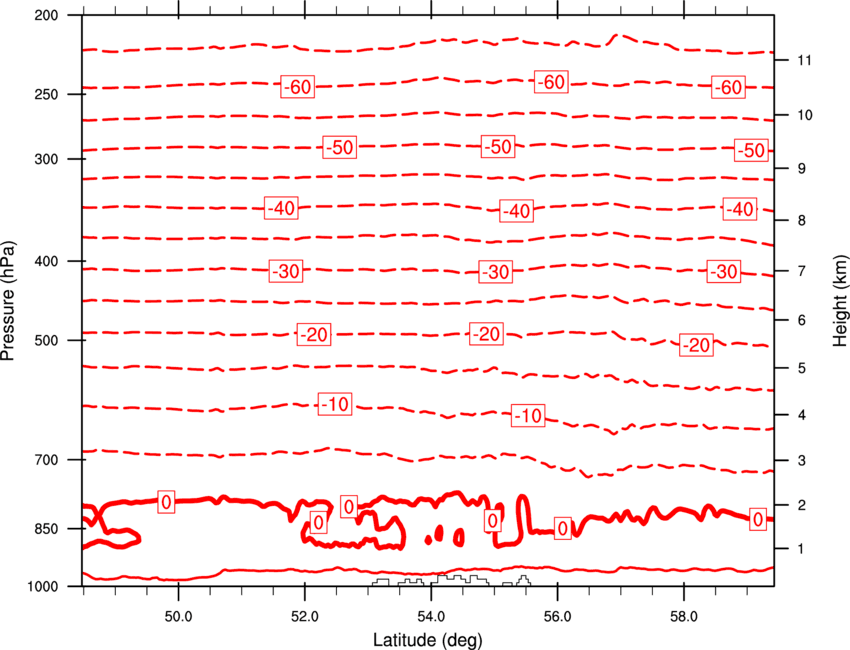The width and height of the screenshot is (850, 650).
Task: Click the 'Latitude (deg)' axis title
Action: (427, 640)
